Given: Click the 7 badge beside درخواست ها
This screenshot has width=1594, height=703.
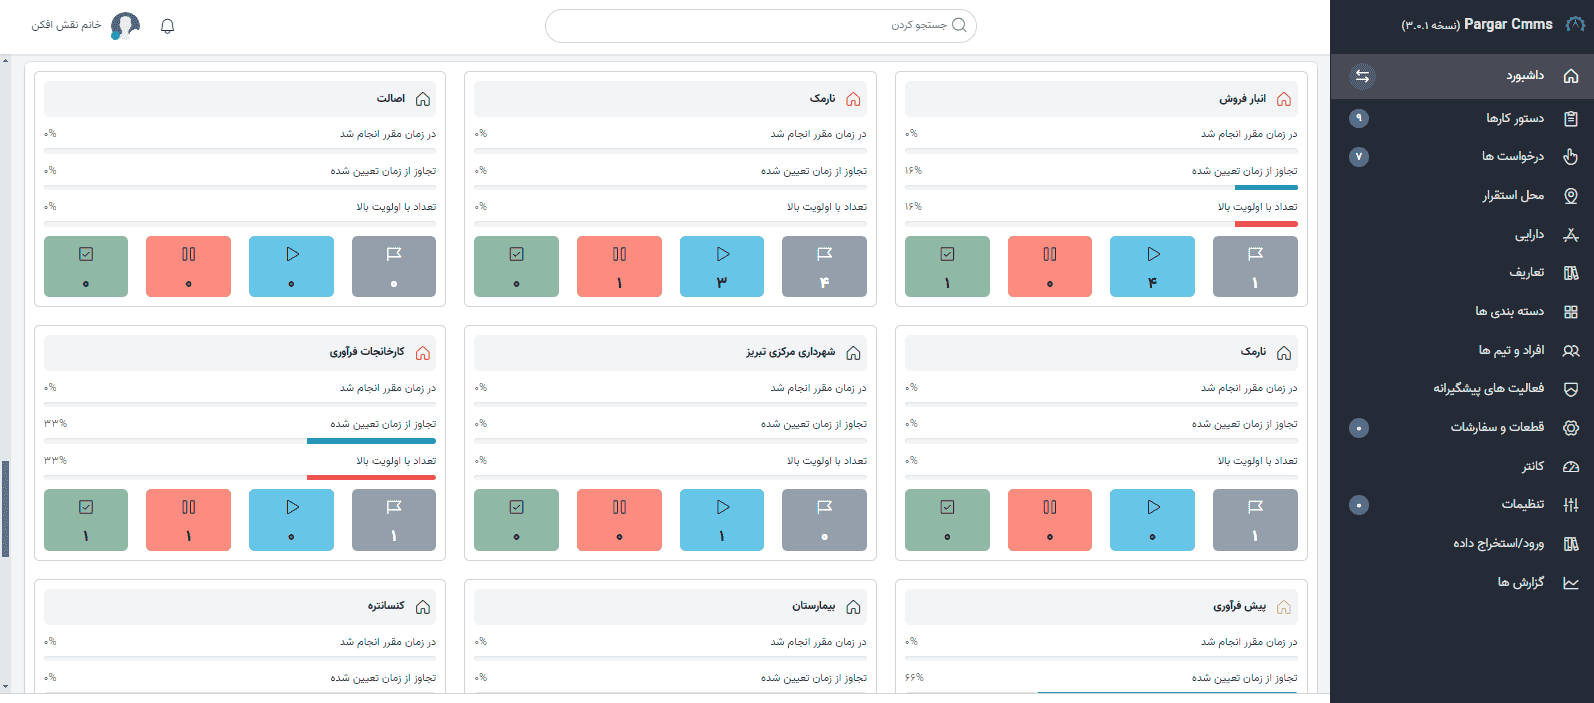Looking at the screenshot, I should tap(1359, 157).
